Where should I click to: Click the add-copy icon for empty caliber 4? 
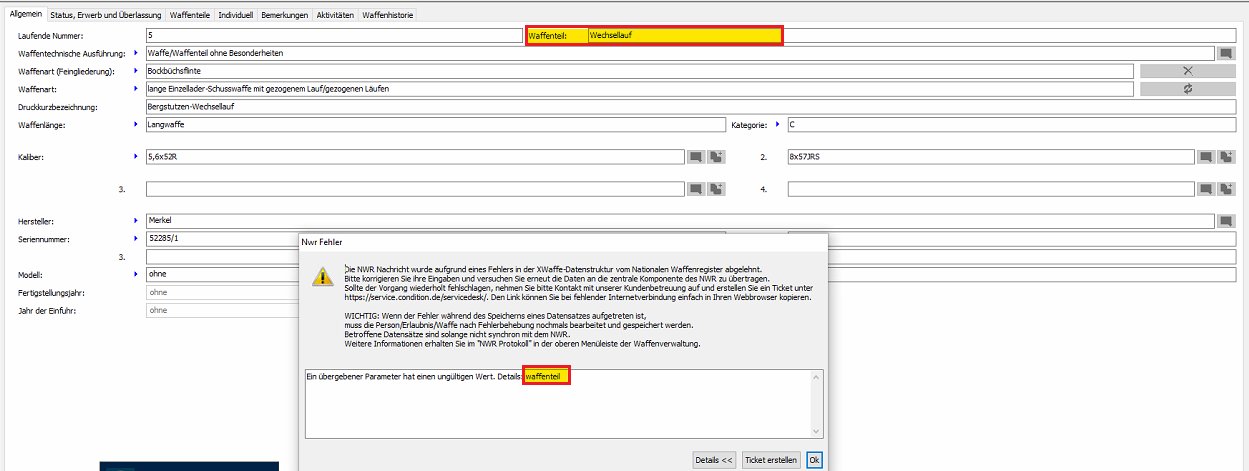[1227, 189]
